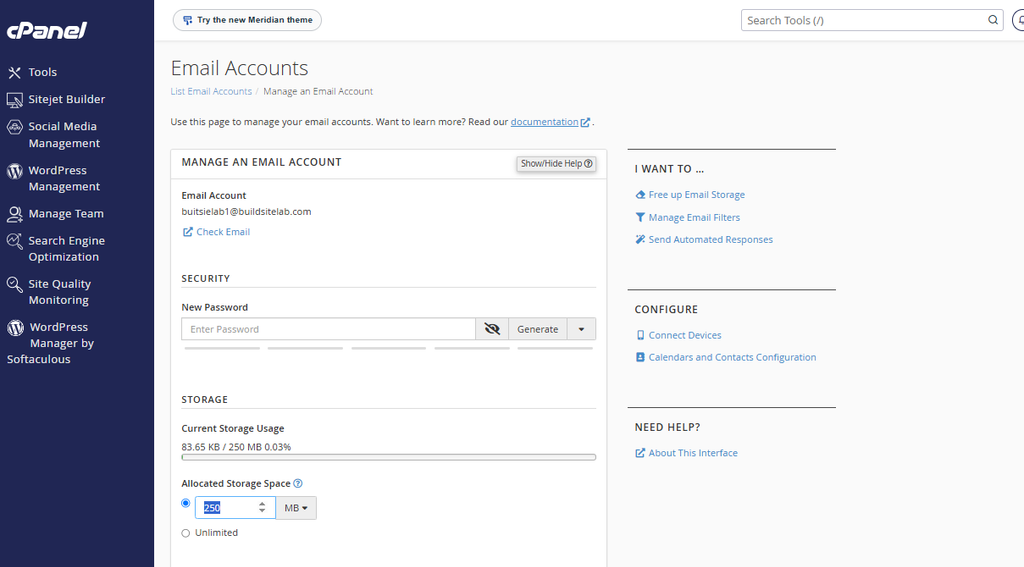Select the Unlimited storage radio button
1024x567 pixels.
point(185,533)
